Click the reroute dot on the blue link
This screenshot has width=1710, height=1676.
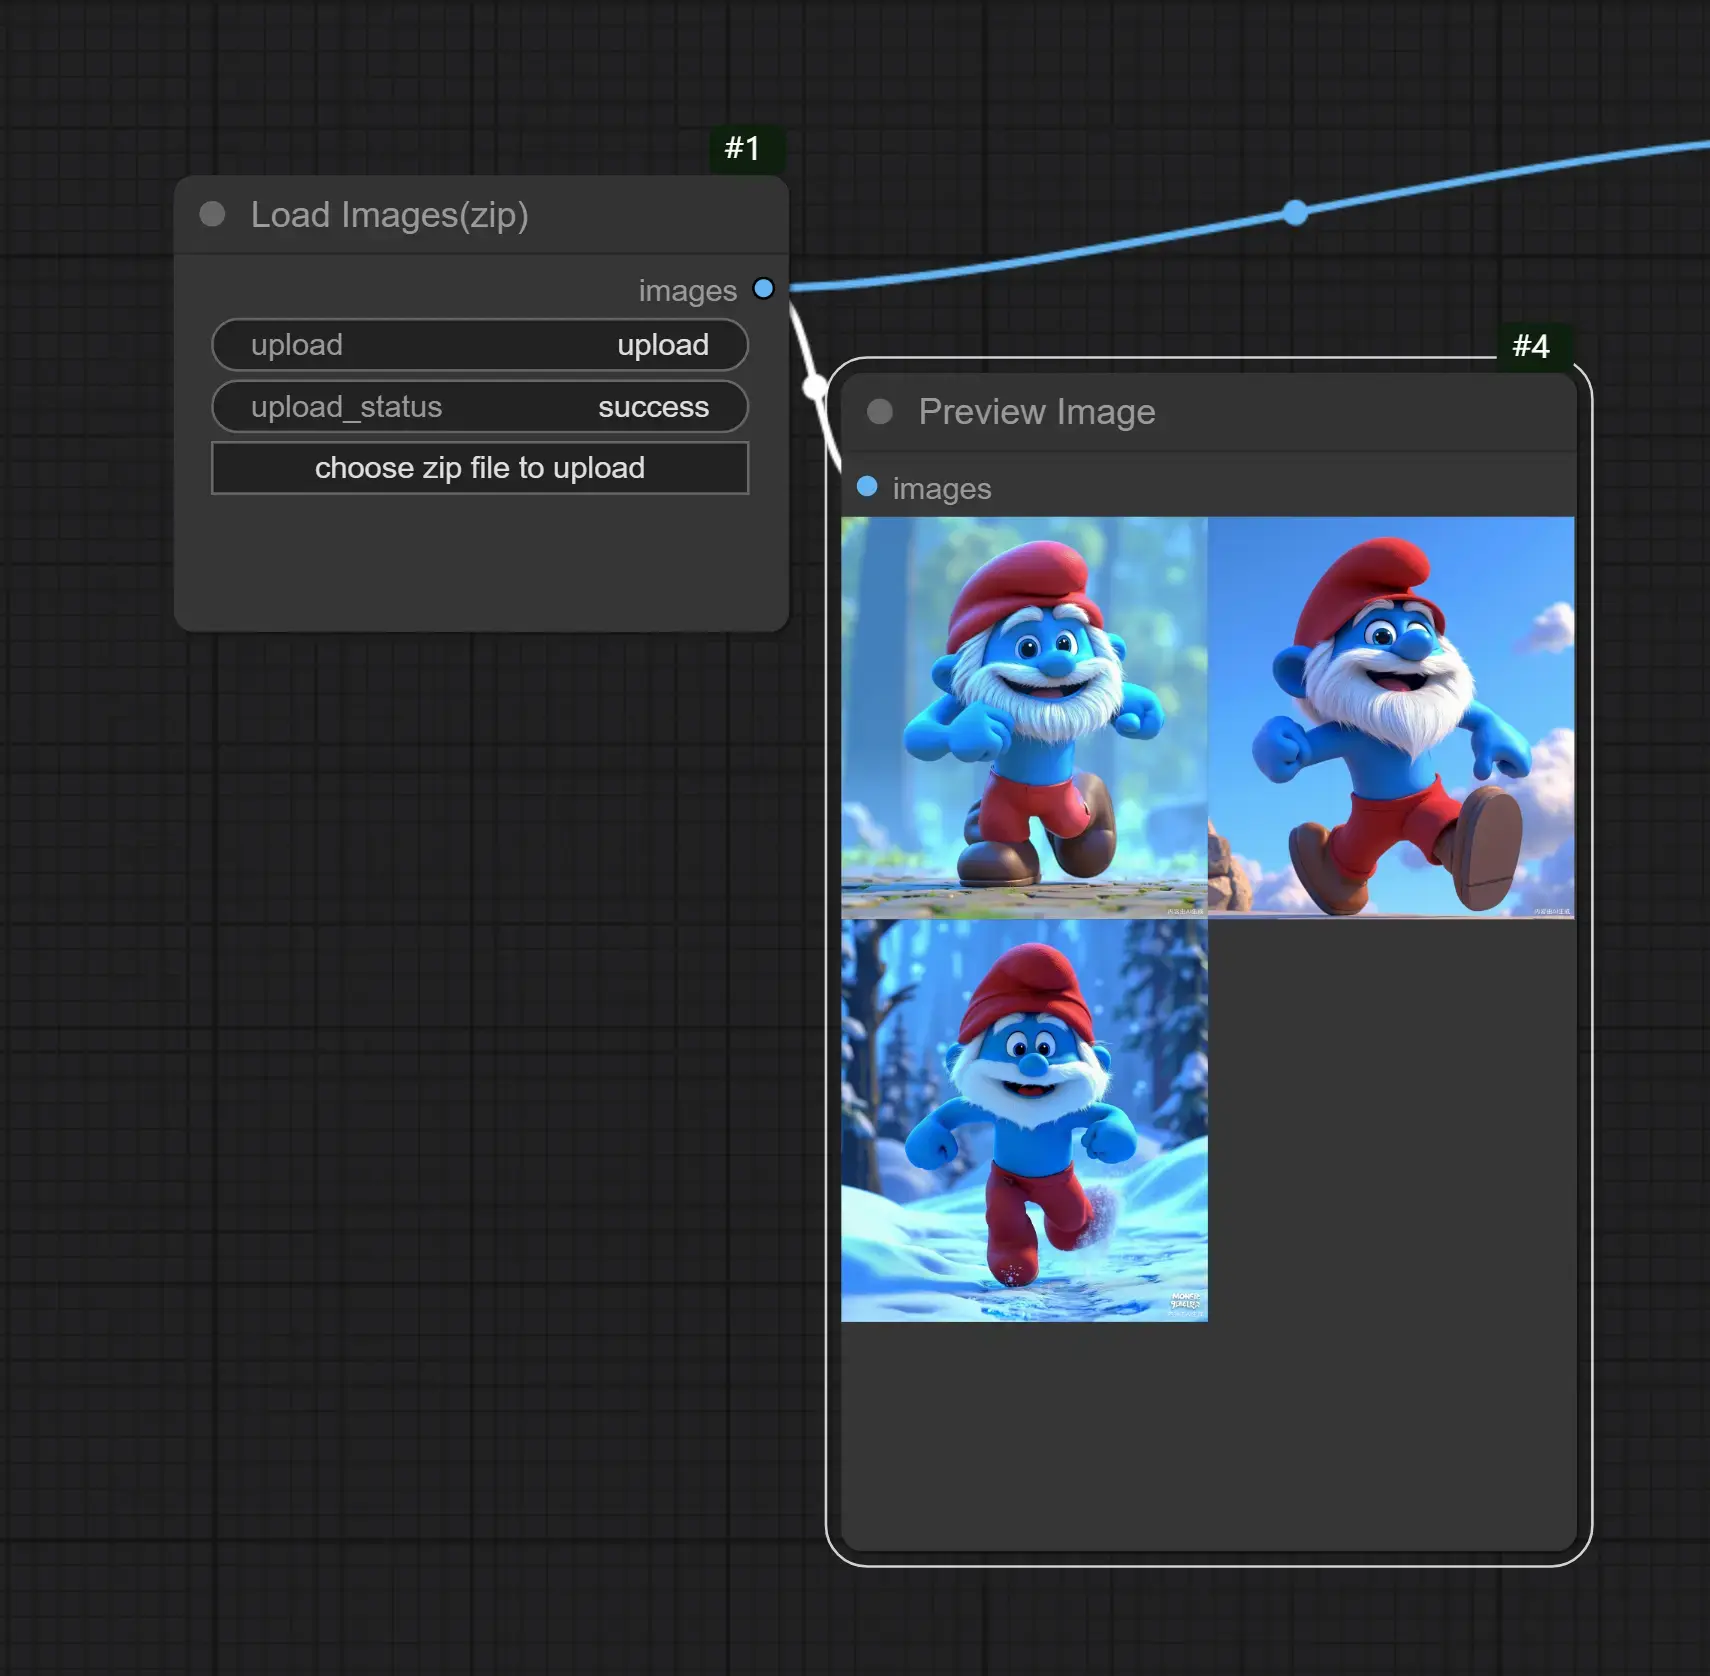point(1296,212)
